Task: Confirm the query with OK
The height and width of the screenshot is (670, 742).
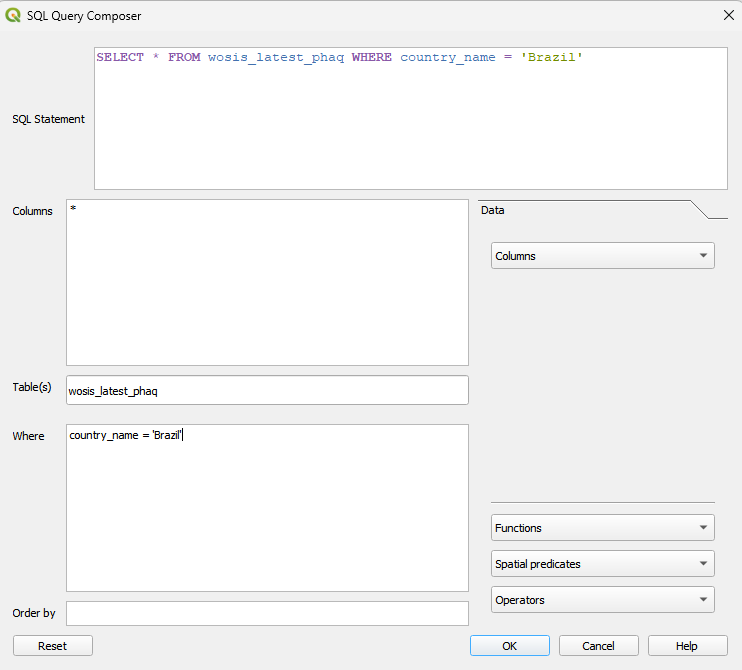Action: (509, 646)
